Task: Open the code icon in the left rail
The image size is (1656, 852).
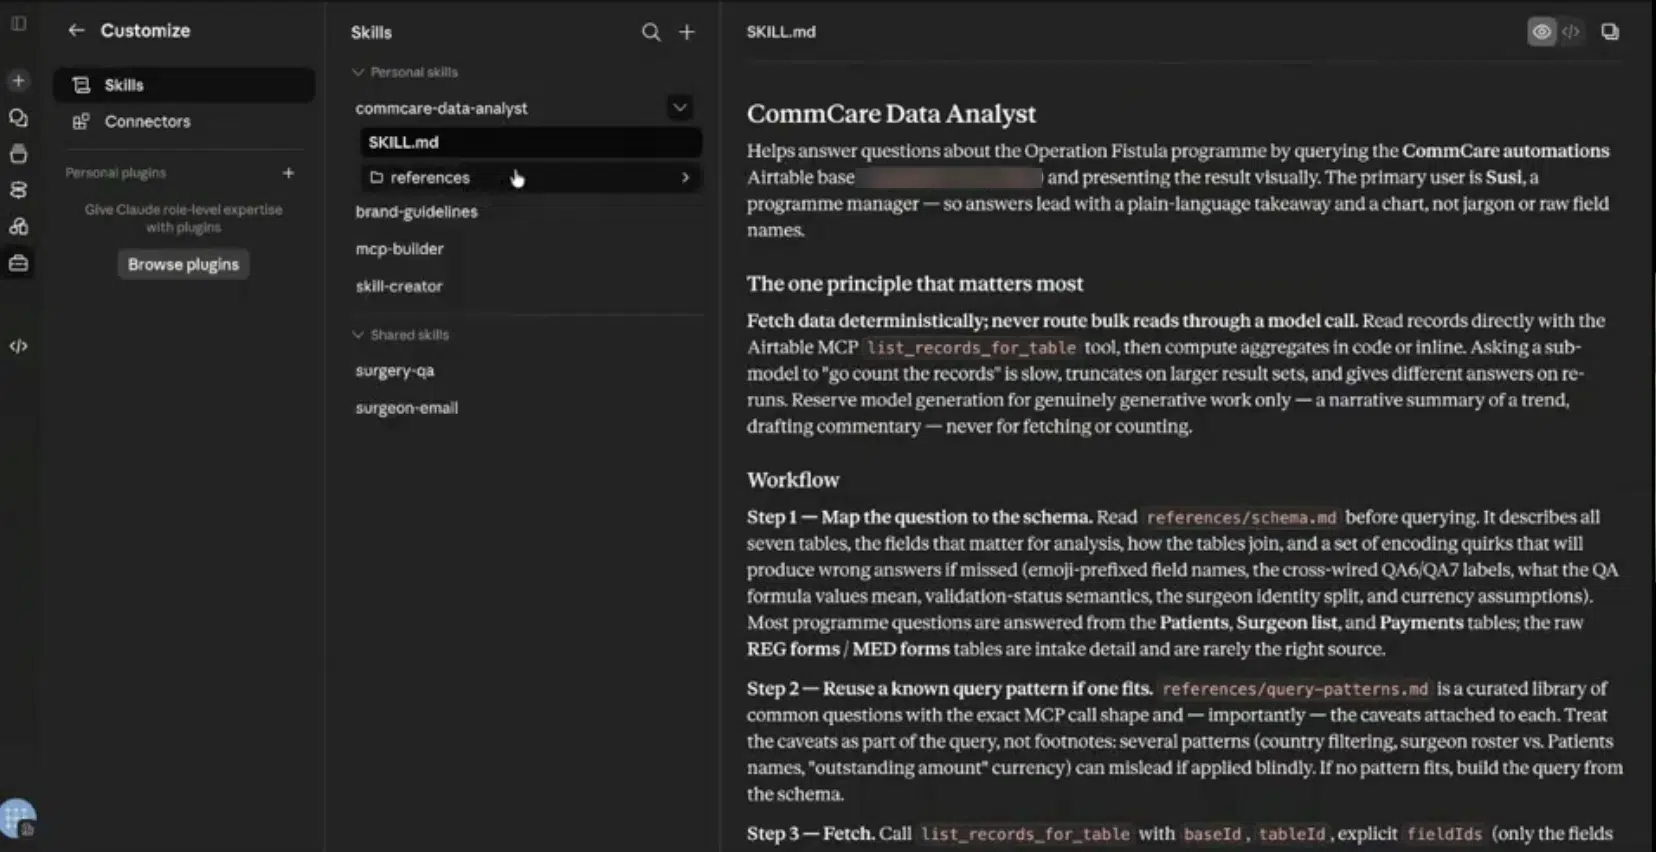Action: pyautogui.click(x=18, y=346)
